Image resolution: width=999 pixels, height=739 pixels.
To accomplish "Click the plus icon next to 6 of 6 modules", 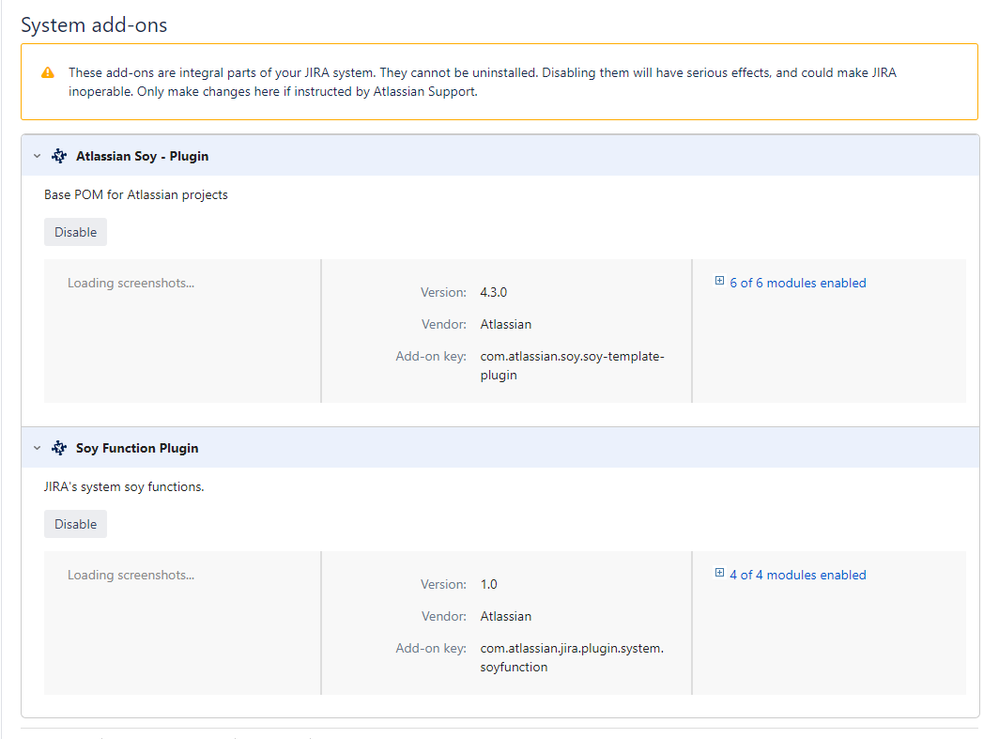I will [719, 281].
